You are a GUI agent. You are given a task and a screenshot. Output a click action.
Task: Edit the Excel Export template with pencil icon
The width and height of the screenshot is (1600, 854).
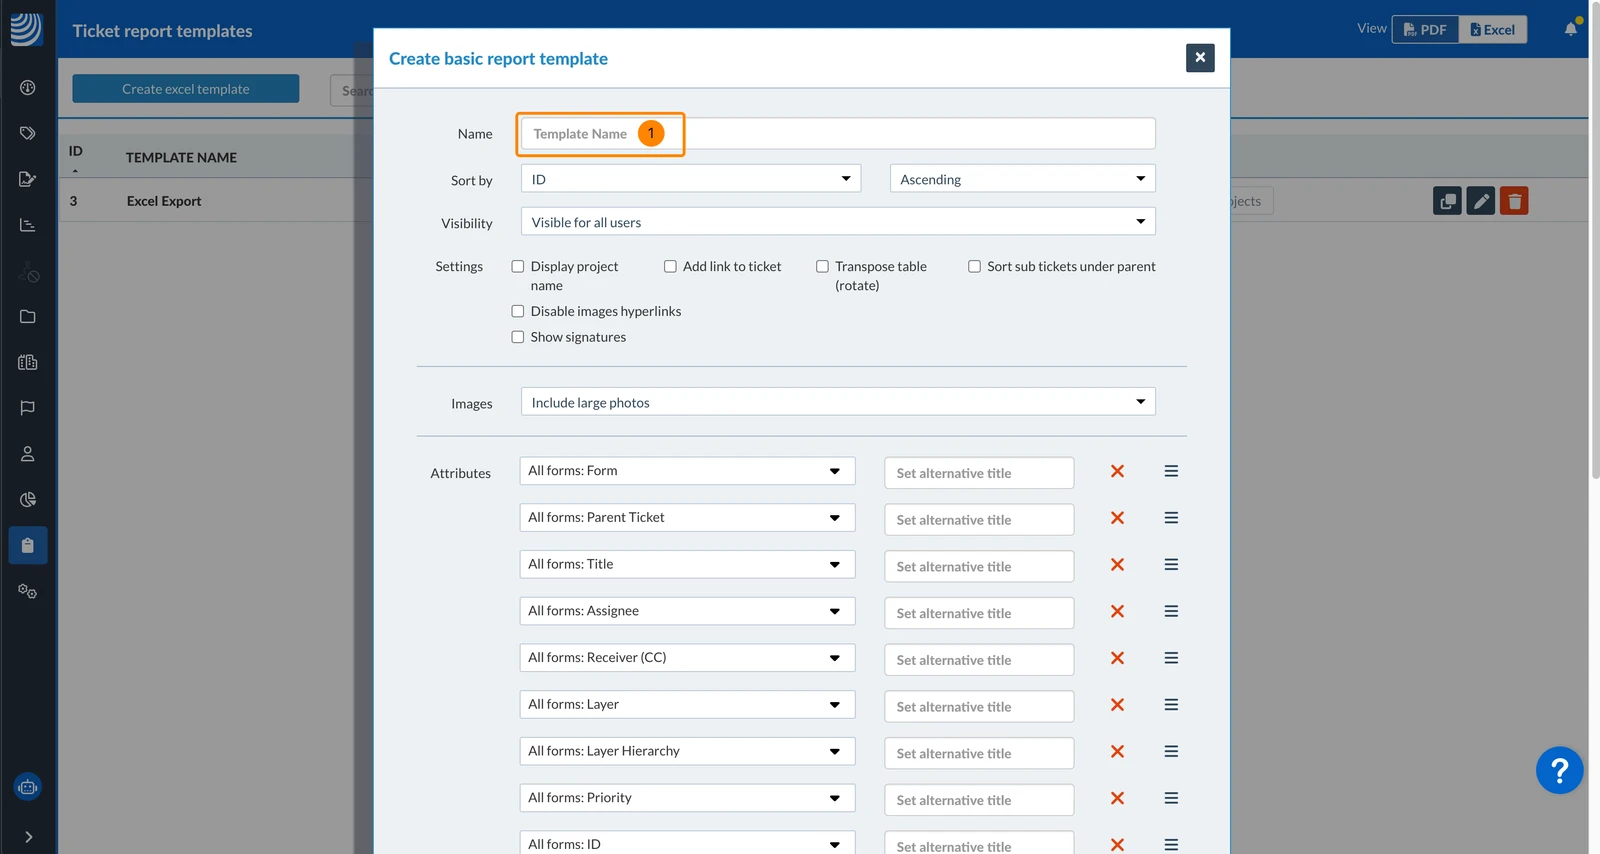point(1481,201)
